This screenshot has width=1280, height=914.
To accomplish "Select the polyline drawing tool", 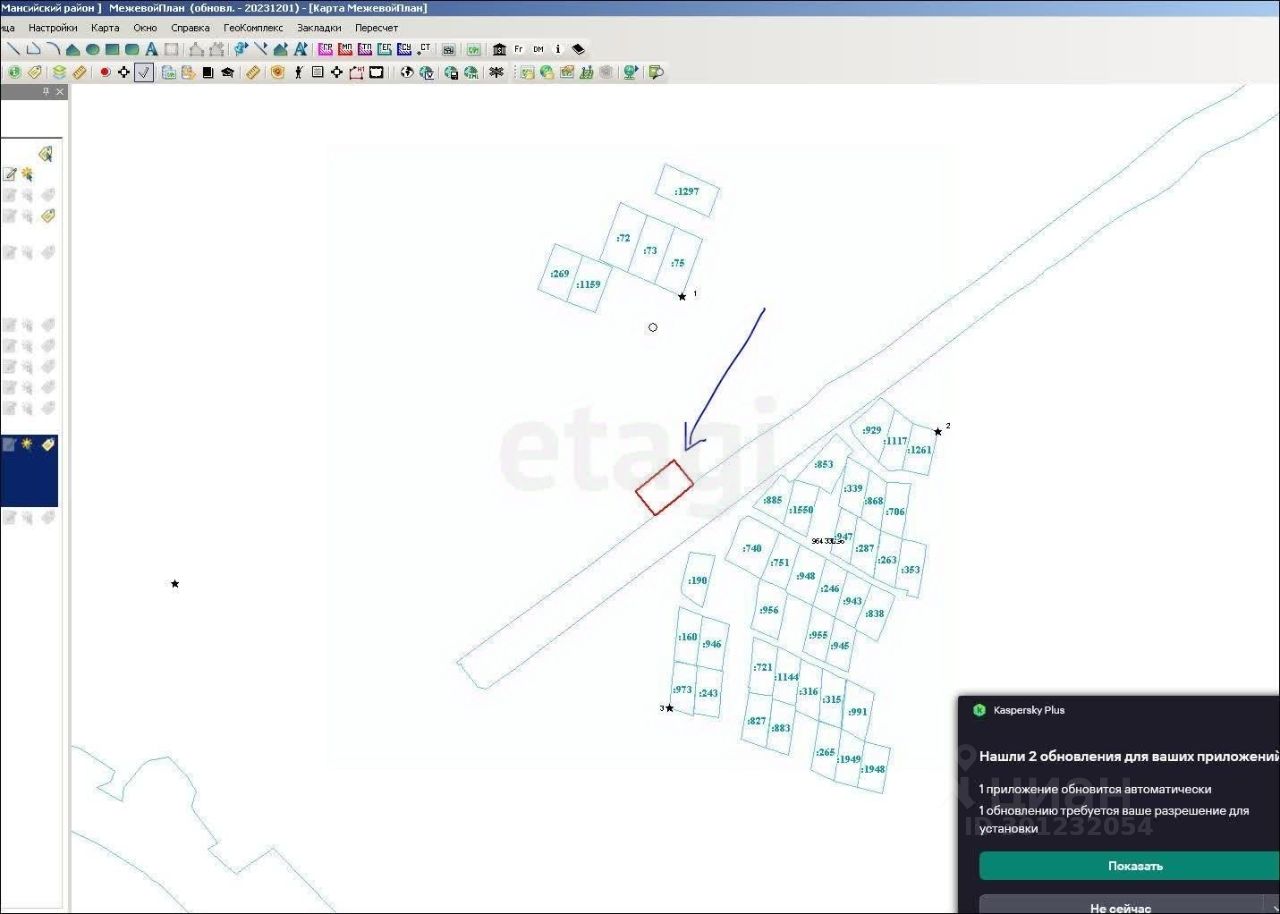I will (33, 49).
